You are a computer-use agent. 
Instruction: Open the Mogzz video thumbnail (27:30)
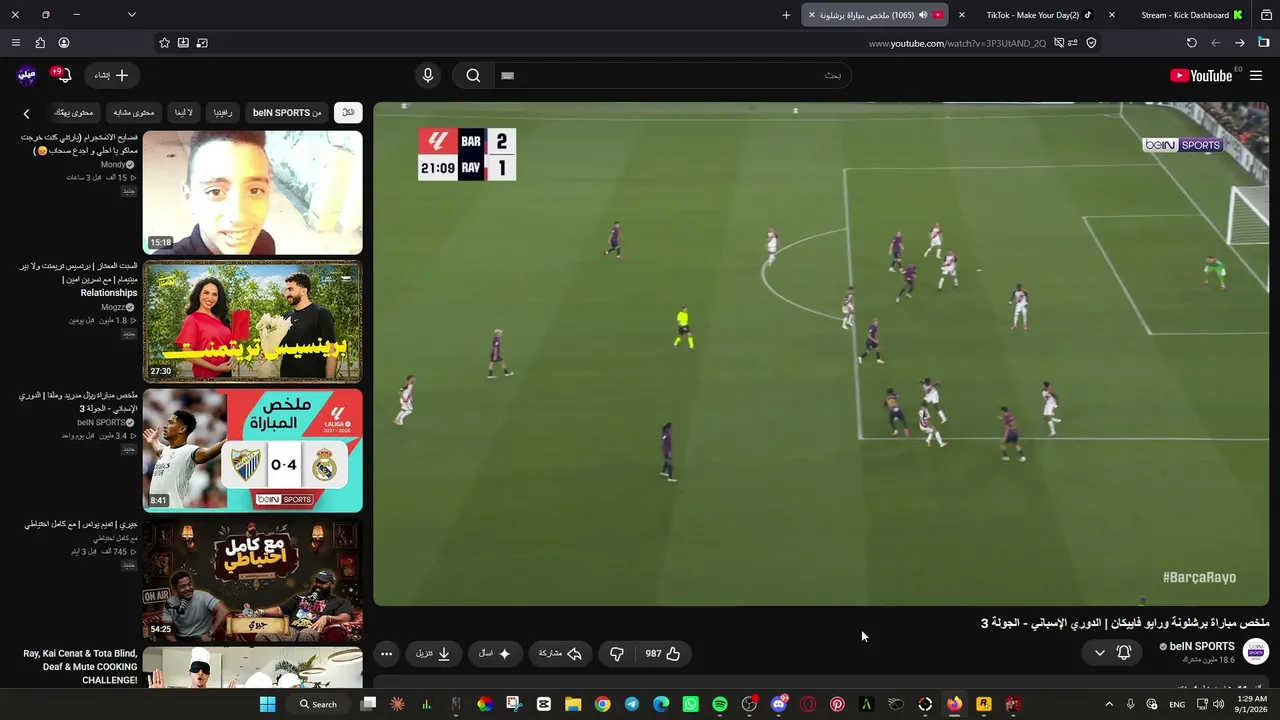click(253, 322)
